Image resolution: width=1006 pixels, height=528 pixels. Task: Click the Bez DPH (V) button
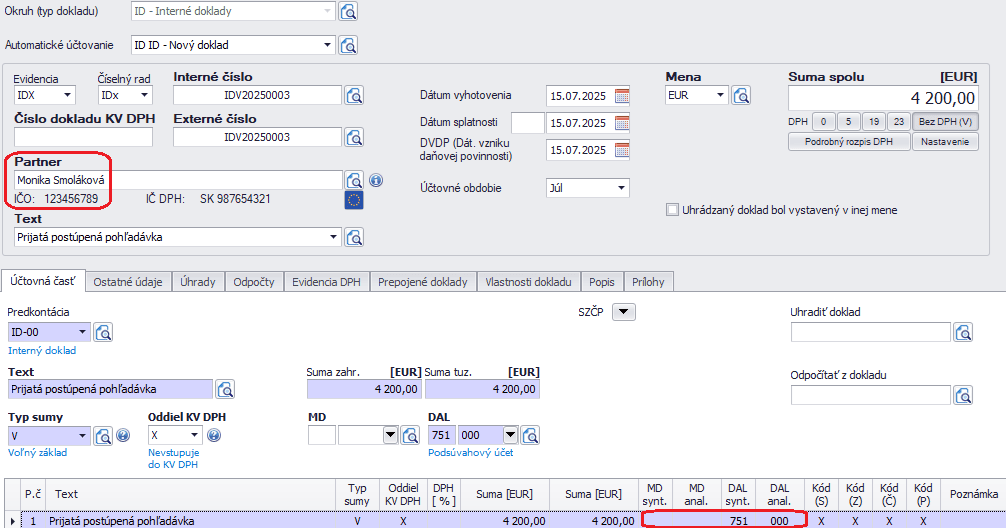coord(945,122)
